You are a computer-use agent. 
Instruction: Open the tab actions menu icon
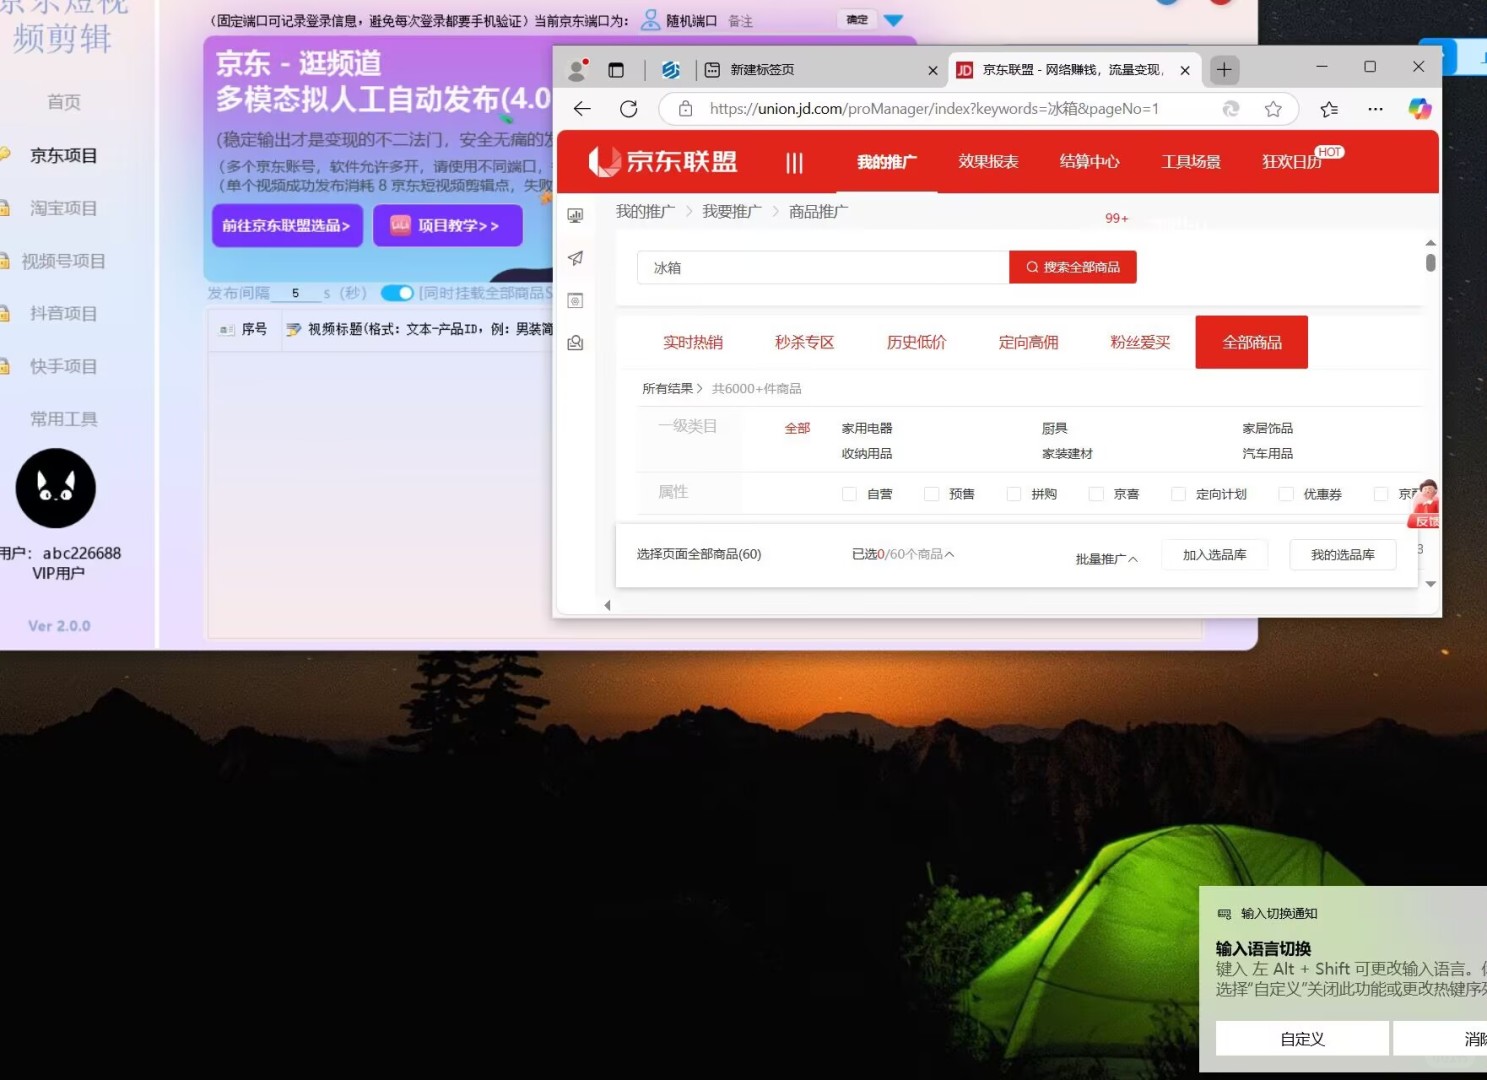click(x=616, y=70)
